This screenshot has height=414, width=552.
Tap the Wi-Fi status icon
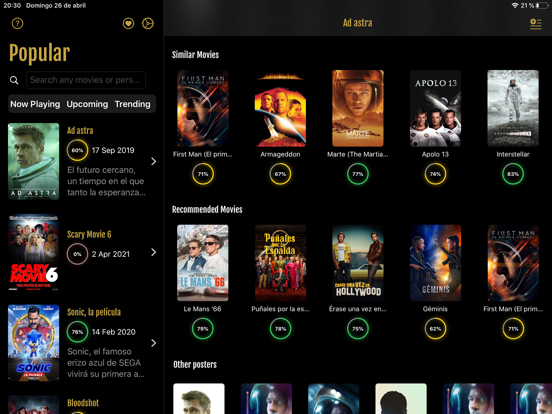coord(515,5)
